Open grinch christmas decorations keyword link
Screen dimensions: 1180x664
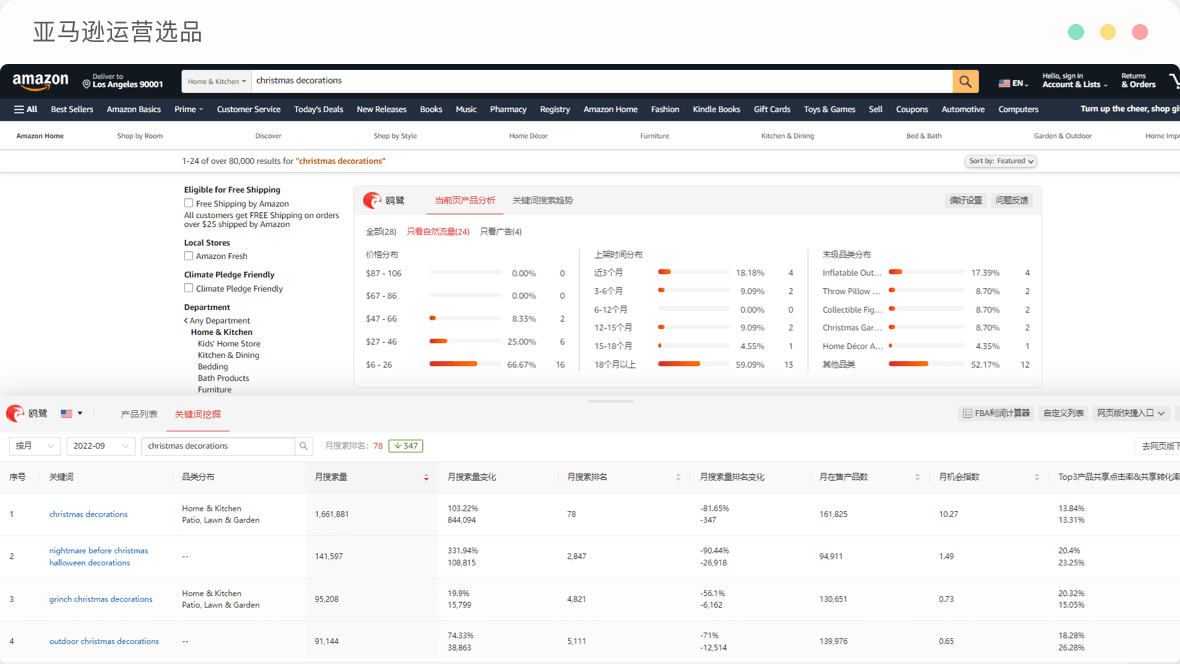pos(101,599)
